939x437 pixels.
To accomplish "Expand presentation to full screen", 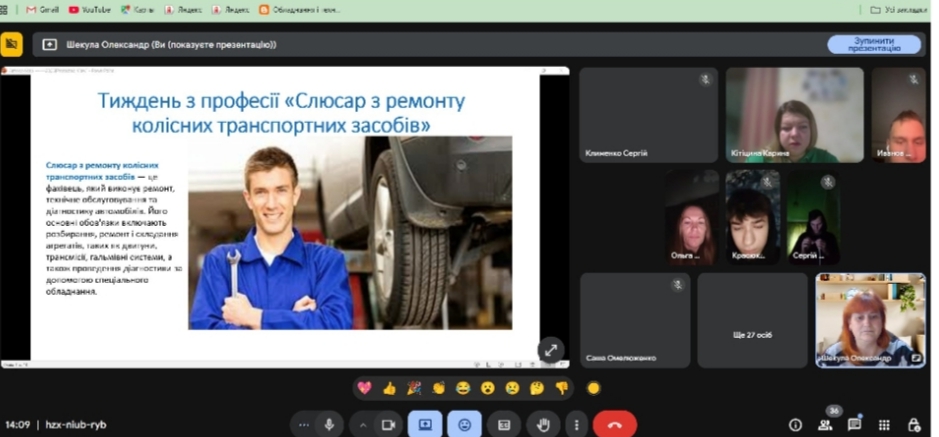I will point(550,349).
